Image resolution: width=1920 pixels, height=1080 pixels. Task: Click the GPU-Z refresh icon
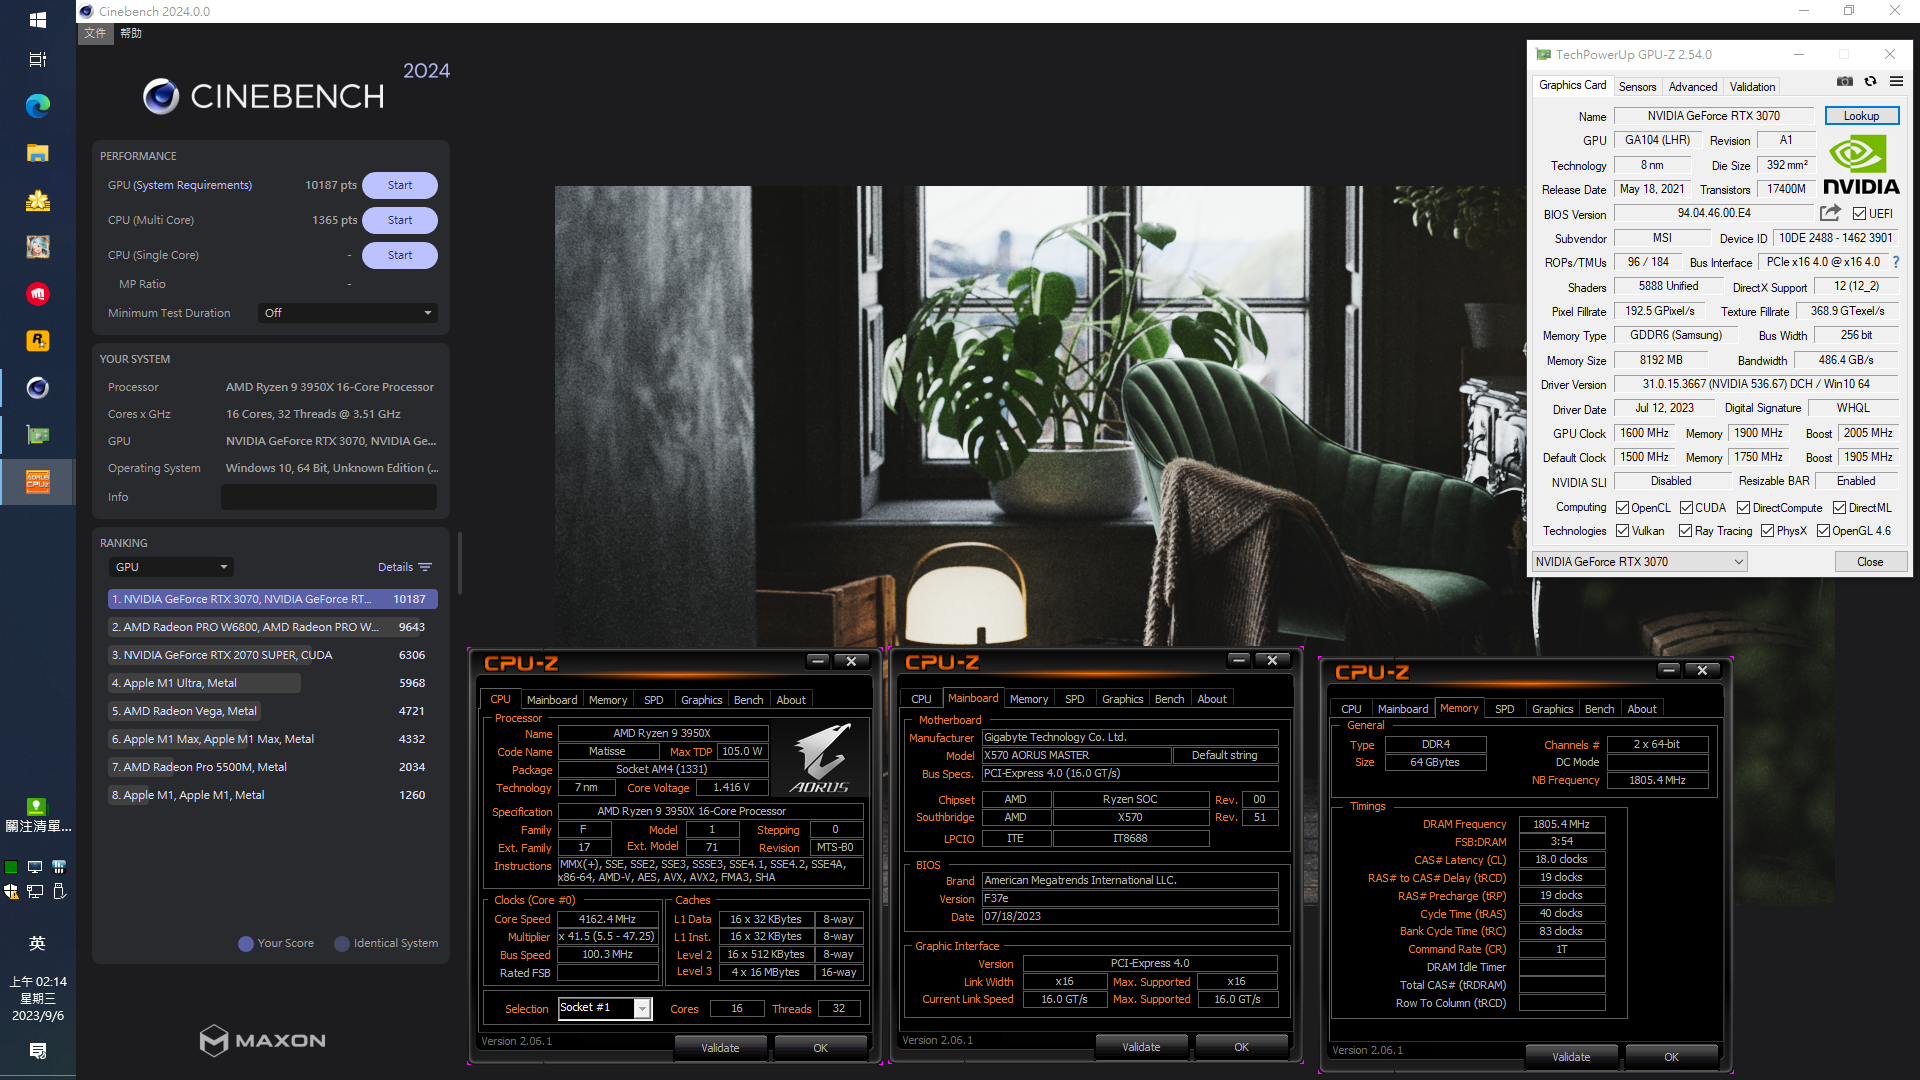click(1870, 82)
